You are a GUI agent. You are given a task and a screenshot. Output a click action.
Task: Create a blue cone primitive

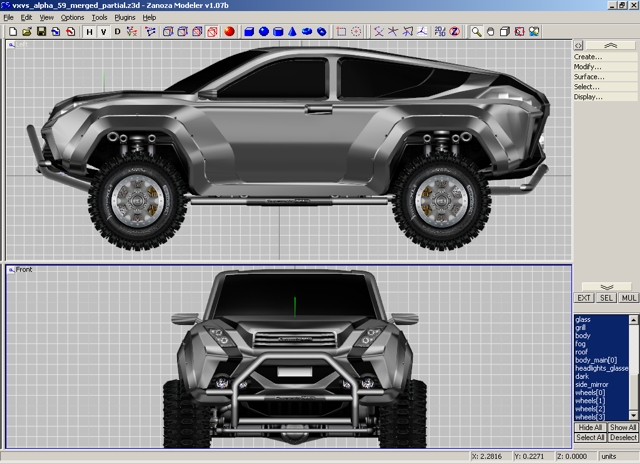[293, 32]
